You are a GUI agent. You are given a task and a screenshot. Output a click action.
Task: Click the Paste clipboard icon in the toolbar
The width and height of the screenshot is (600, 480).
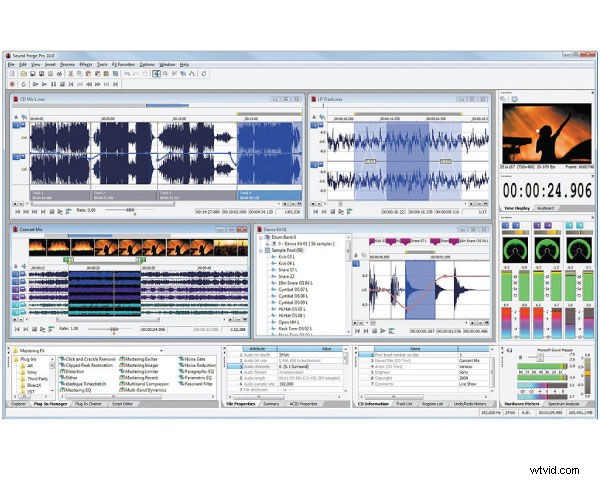coord(88,73)
